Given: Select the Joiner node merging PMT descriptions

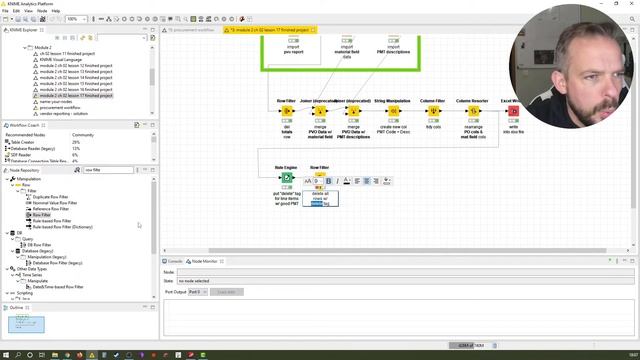Looking at the screenshot, I should (353, 111).
